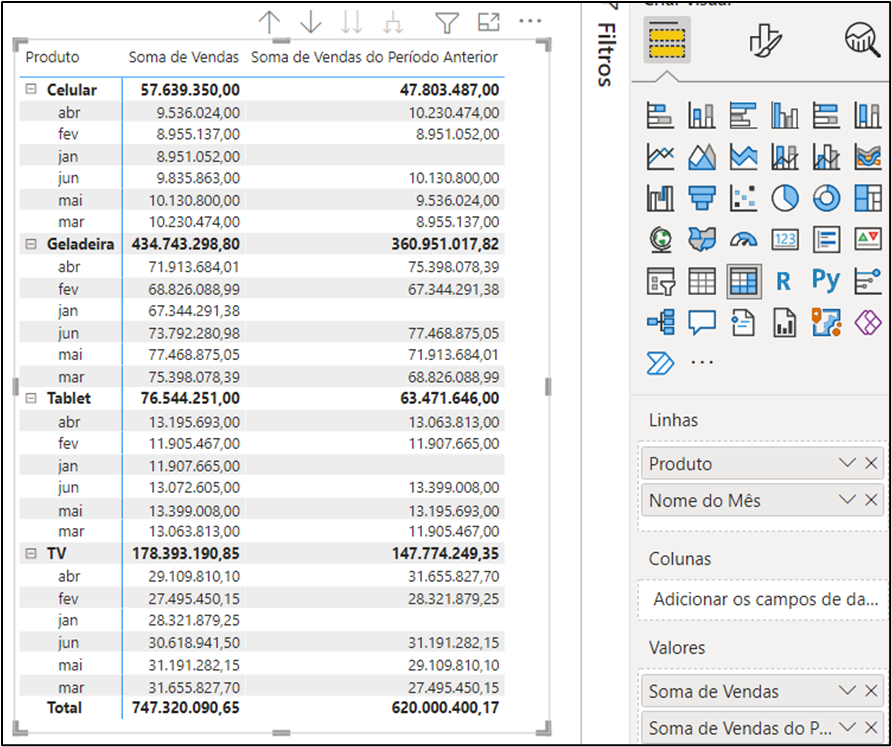Add a KPI visual
The width and height of the screenshot is (892, 747).
(868, 240)
